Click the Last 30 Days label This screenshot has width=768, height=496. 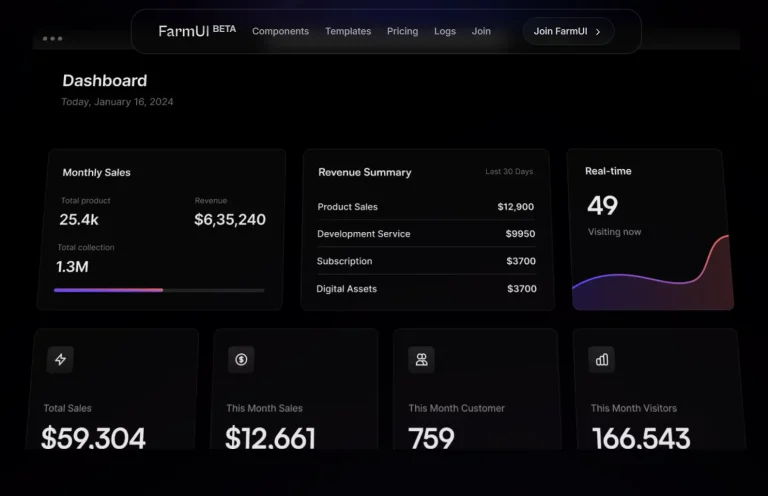click(509, 172)
